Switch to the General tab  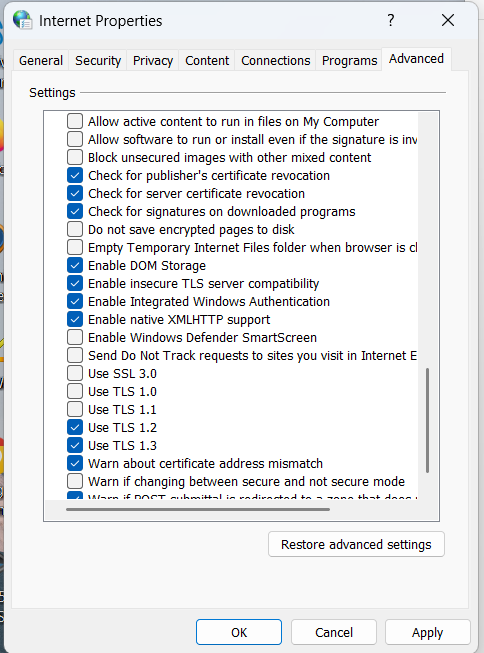coord(41,61)
